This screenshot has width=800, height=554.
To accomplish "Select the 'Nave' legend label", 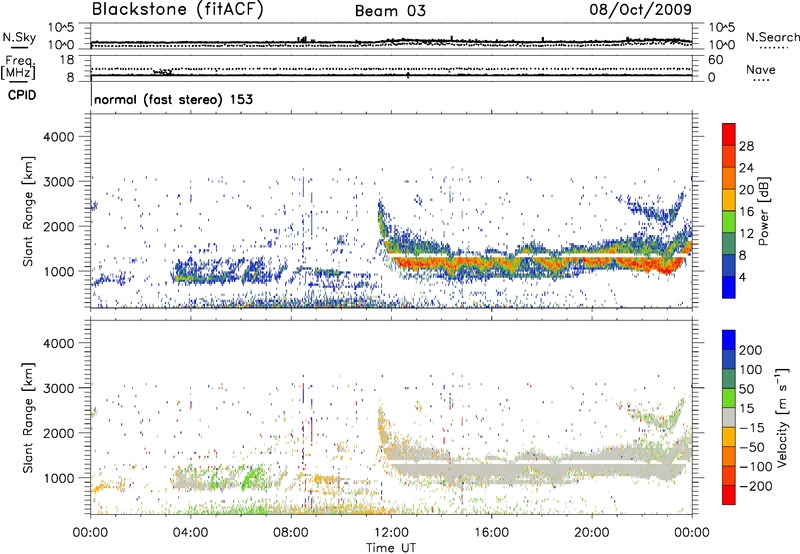I will (x=761, y=69).
